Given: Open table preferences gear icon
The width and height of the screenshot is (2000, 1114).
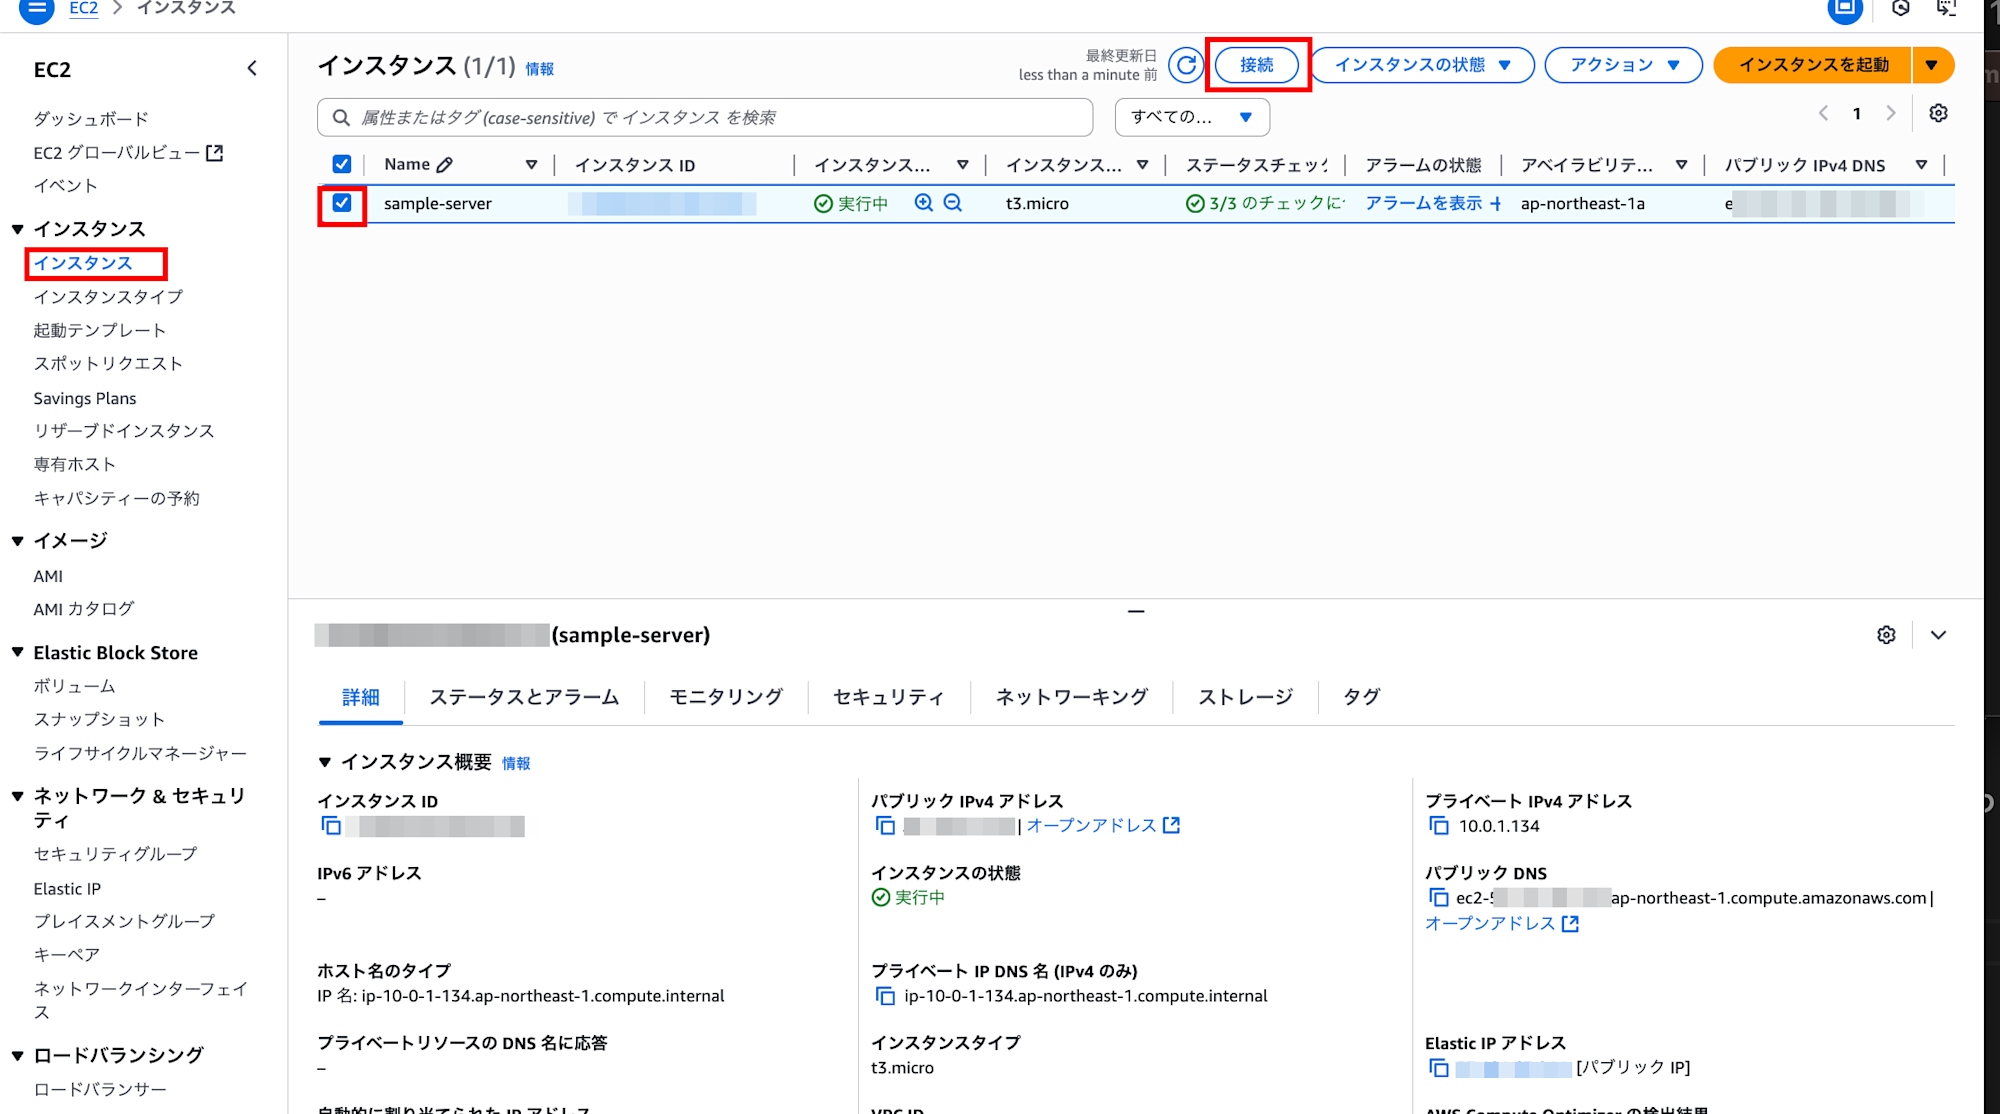Looking at the screenshot, I should [x=1938, y=113].
